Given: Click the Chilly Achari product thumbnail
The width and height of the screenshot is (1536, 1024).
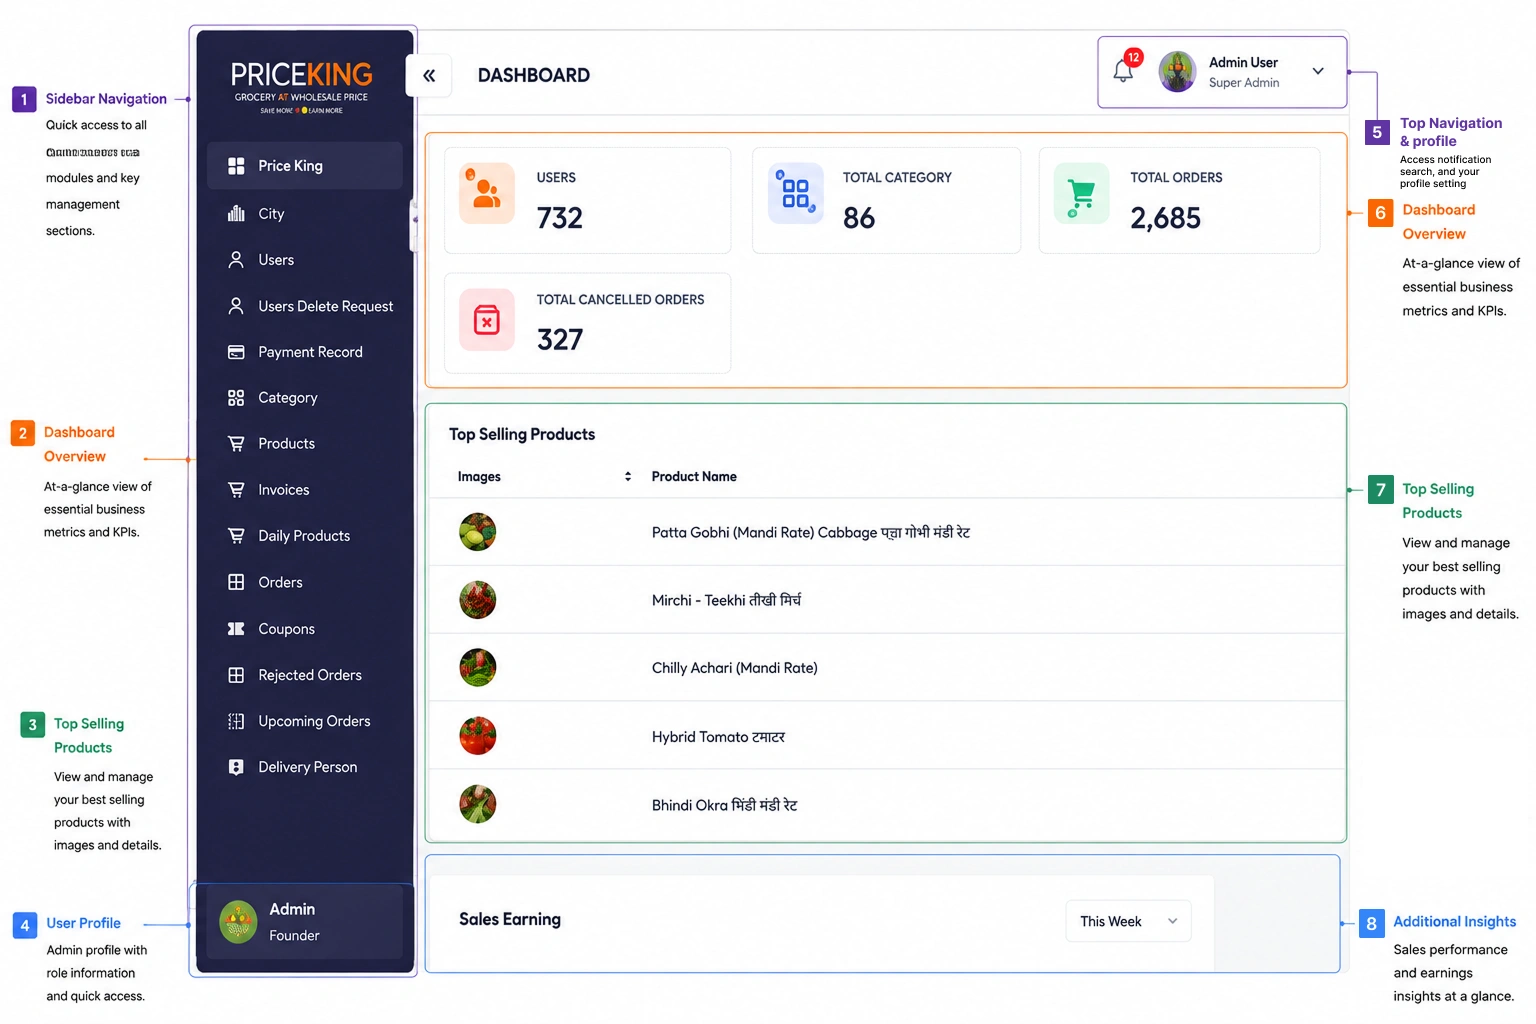Looking at the screenshot, I should pyautogui.click(x=478, y=668).
